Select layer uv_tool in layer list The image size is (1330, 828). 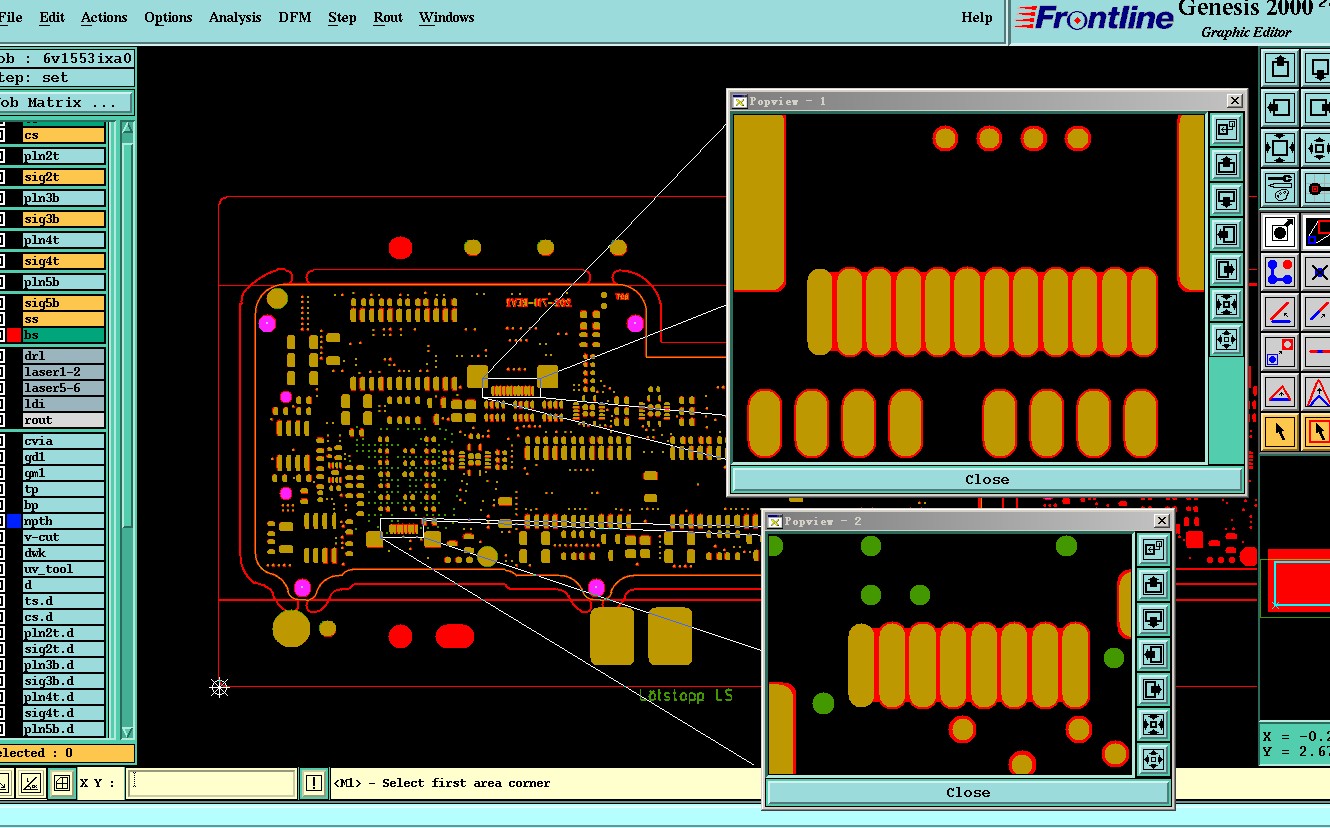pyautogui.click(x=64, y=569)
